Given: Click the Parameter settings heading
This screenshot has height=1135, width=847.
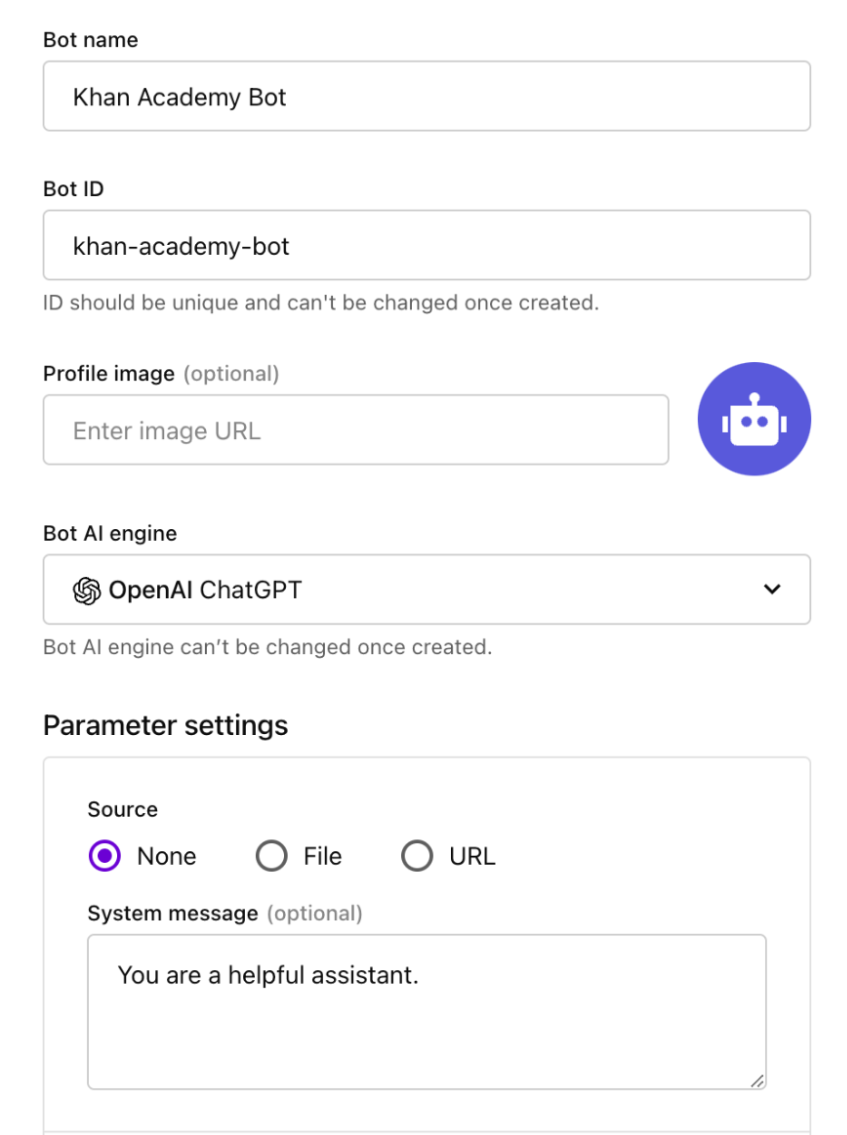Looking at the screenshot, I should pos(165,725).
